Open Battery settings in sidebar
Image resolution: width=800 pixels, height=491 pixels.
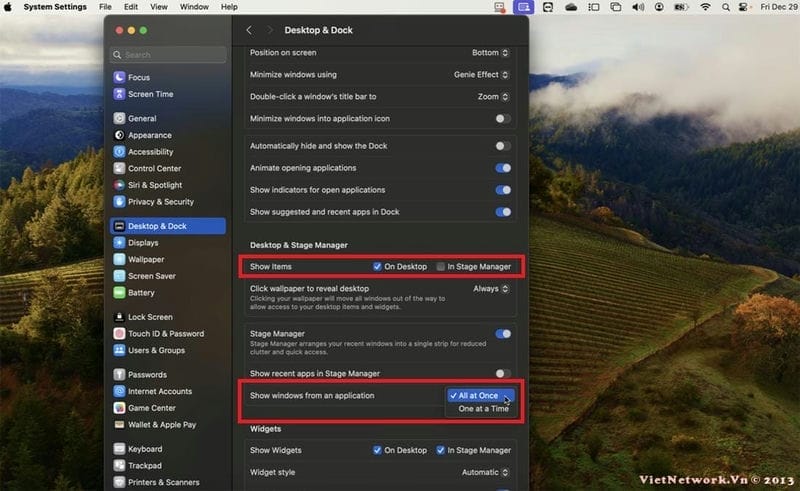(141, 293)
